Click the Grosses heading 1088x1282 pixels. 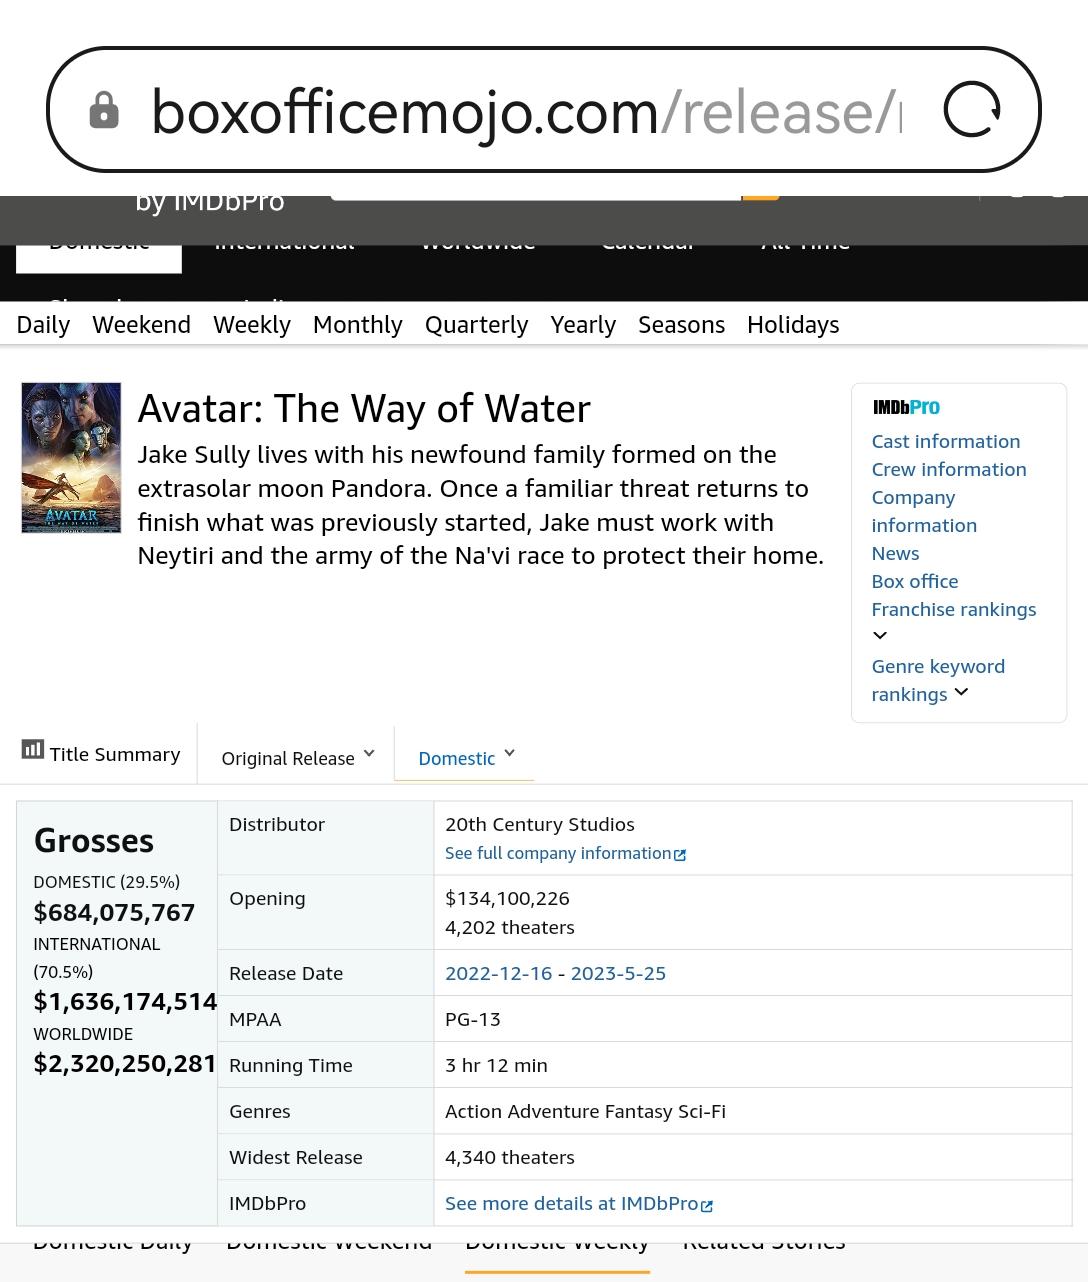pyautogui.click(x=94, y=840)
